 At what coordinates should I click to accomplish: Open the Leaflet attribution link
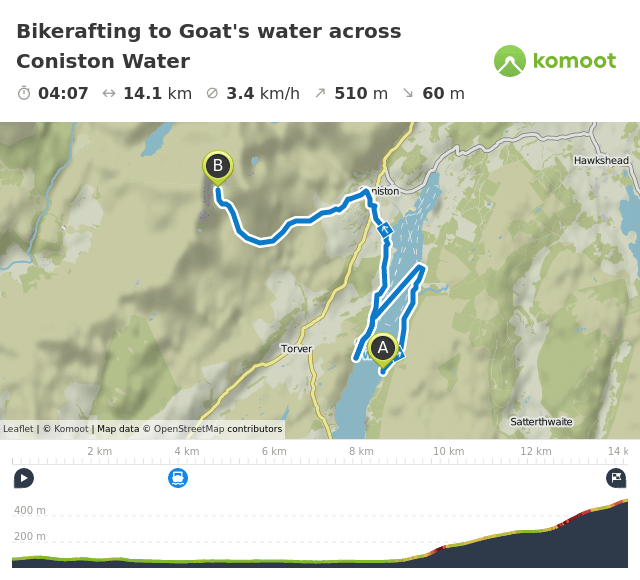pyautogui.click(x=18, y=429)
